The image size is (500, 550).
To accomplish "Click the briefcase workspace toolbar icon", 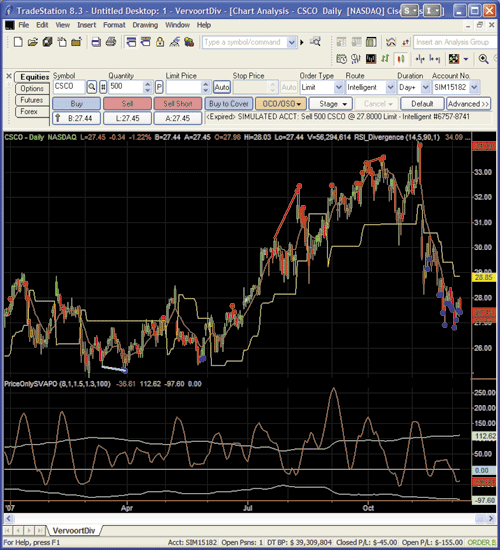I will pos(76,42).
